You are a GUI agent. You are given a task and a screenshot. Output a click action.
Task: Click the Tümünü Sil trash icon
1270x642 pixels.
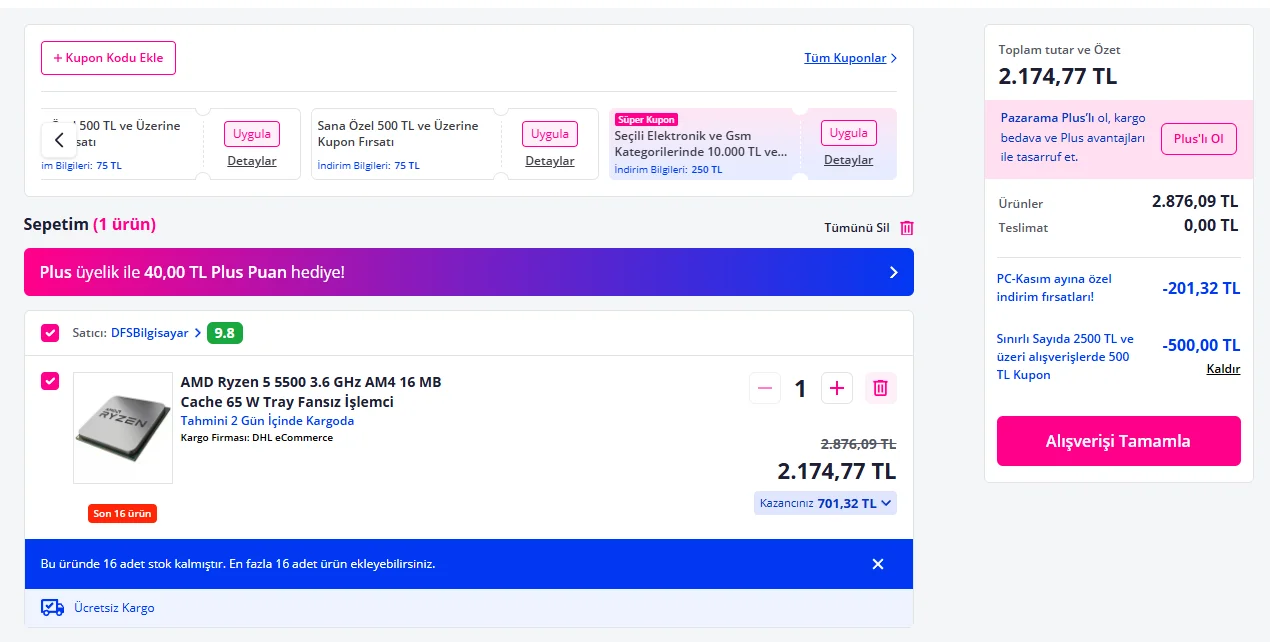coord(907,228)
